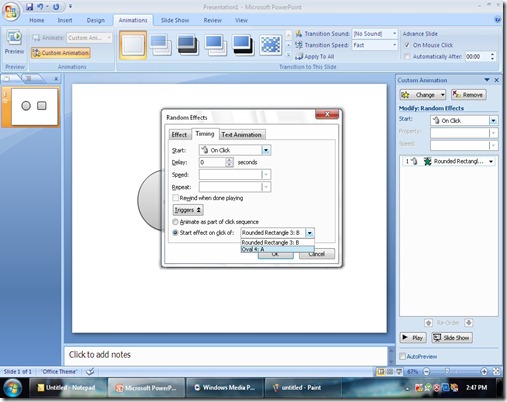Viewport: 507px width, 402px height.
Task: Expand transition gallery More arrow
Action: (x=289, y=56)
